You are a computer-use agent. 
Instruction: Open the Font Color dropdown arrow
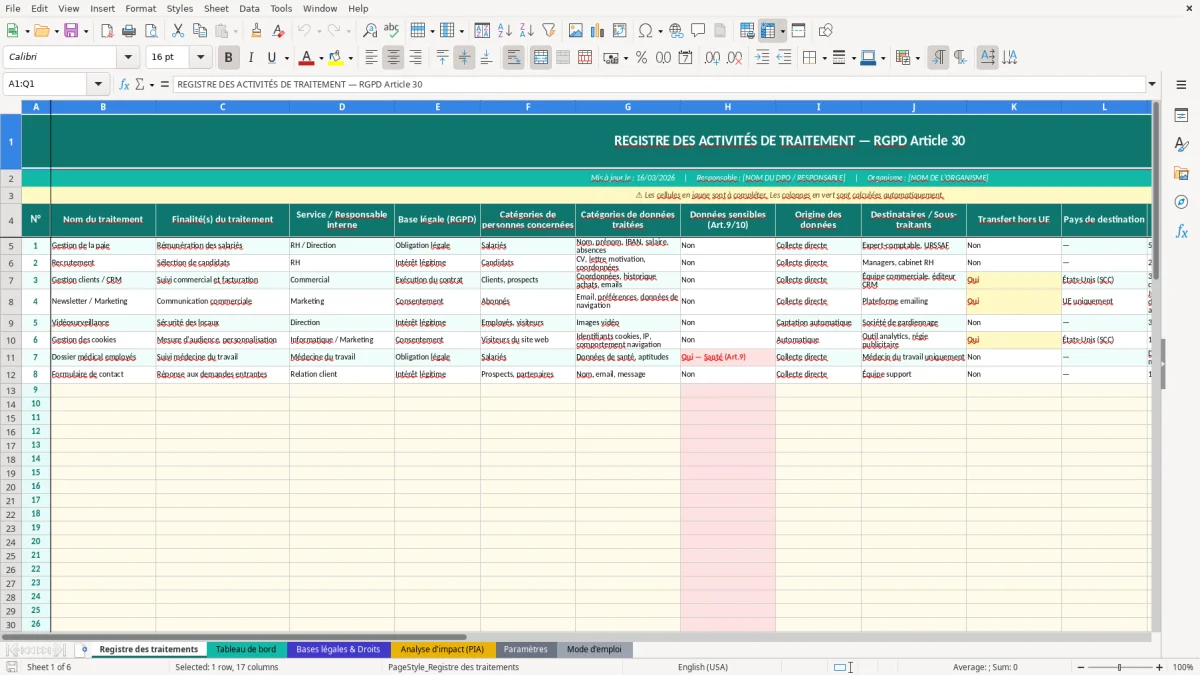[321, 58]
